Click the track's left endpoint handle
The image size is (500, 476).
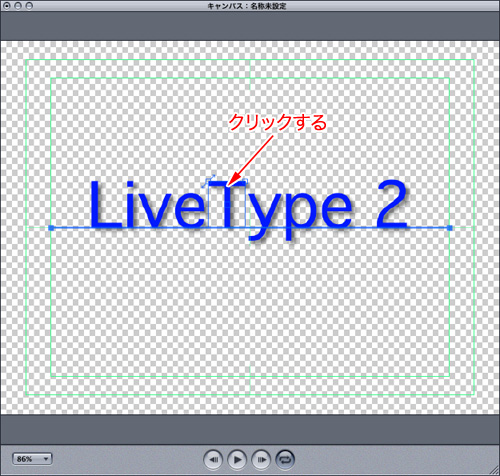click(51, 228)
